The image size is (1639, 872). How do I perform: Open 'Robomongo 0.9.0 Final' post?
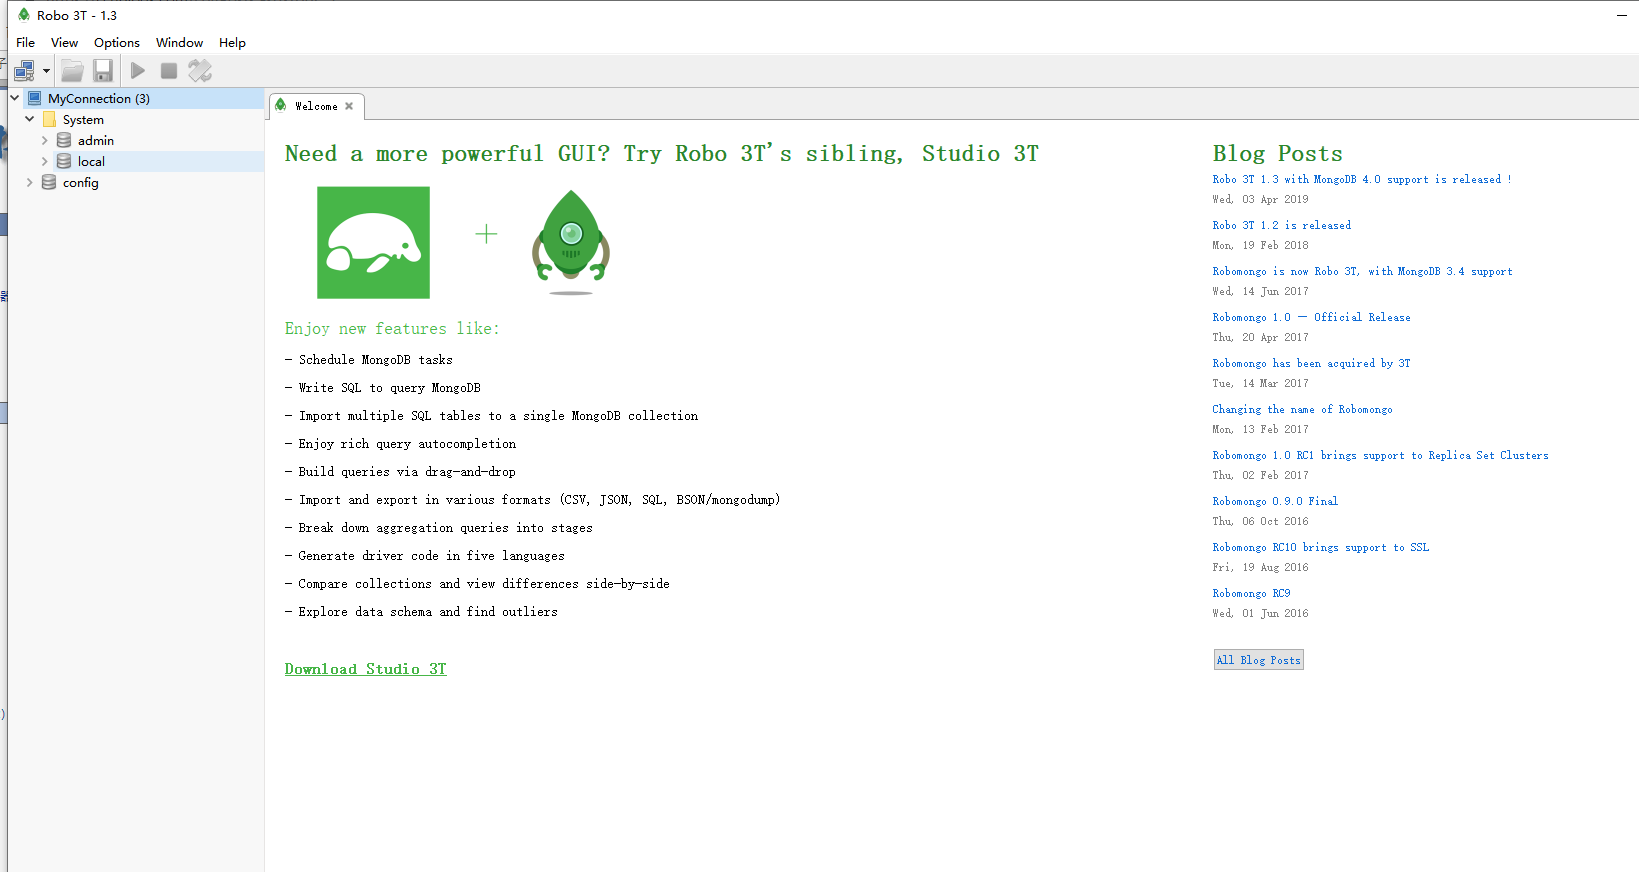click(x=1274, y=501)
